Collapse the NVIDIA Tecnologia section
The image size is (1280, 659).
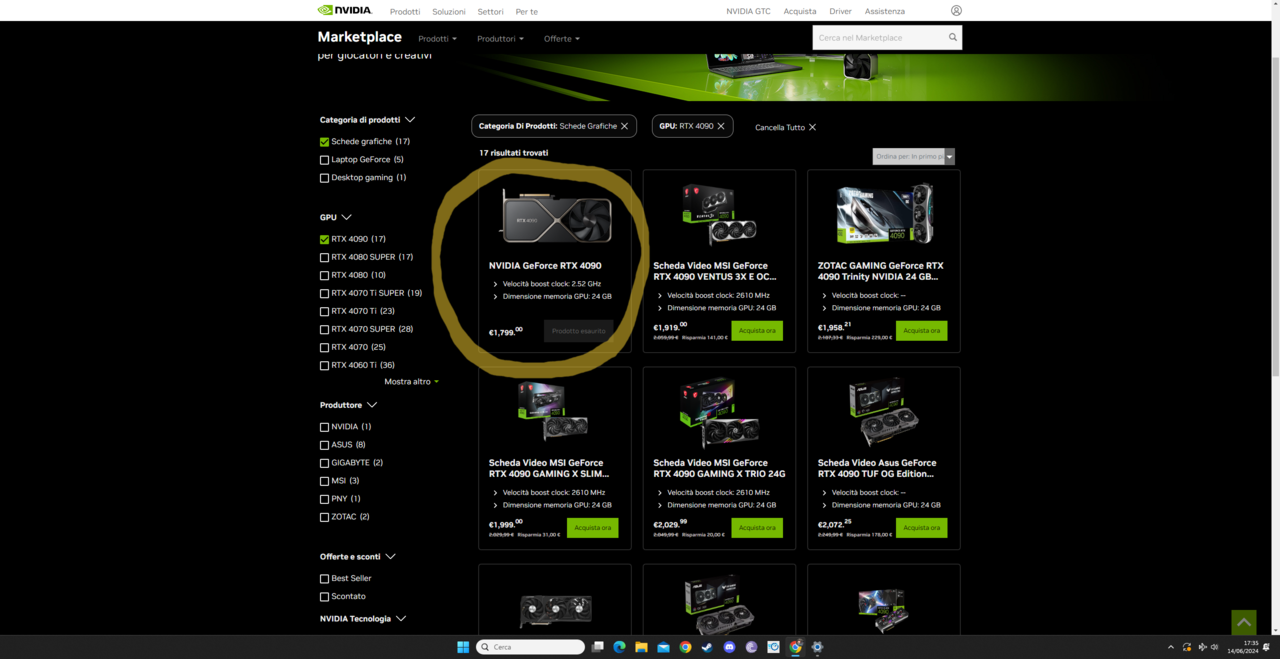click(401, 619)
